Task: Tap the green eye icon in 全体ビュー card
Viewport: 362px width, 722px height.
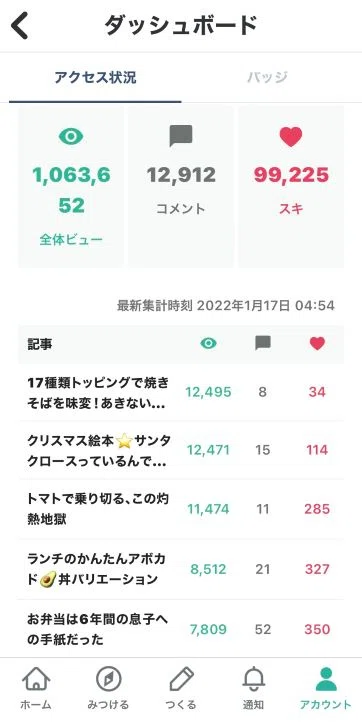Action: (x=71, y=137)
